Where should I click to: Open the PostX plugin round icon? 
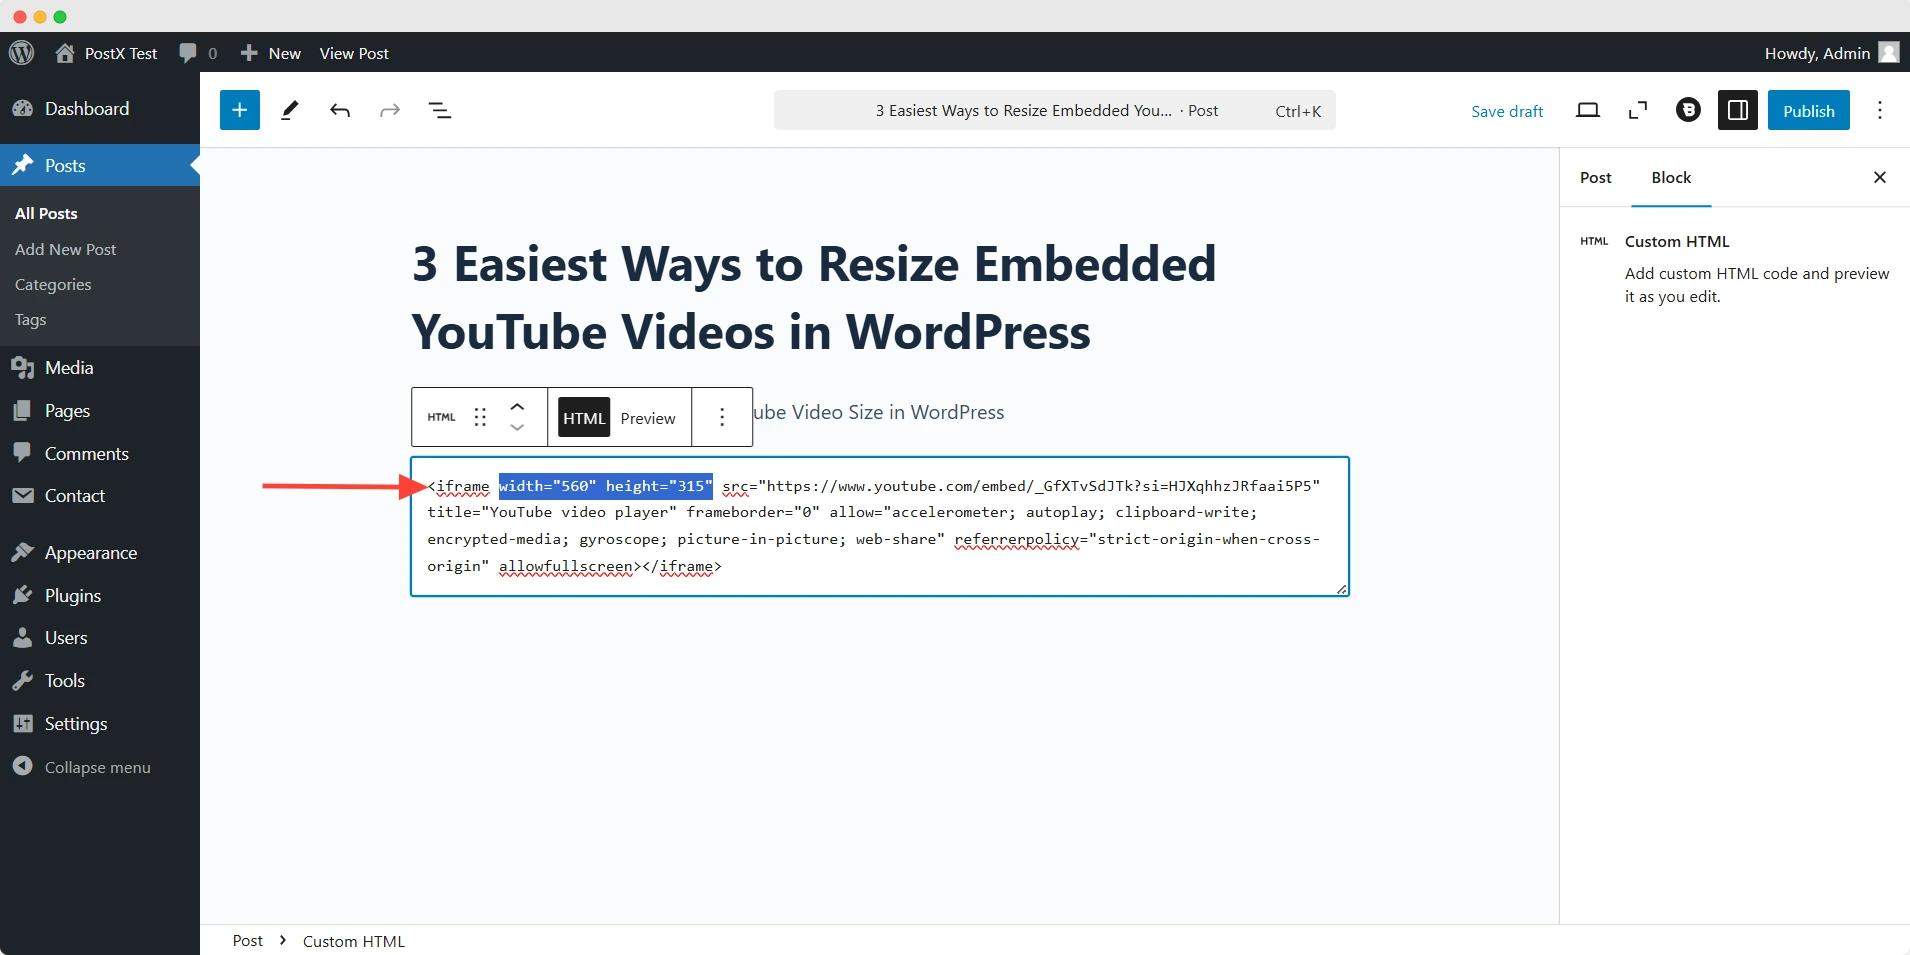point(1688,110)
